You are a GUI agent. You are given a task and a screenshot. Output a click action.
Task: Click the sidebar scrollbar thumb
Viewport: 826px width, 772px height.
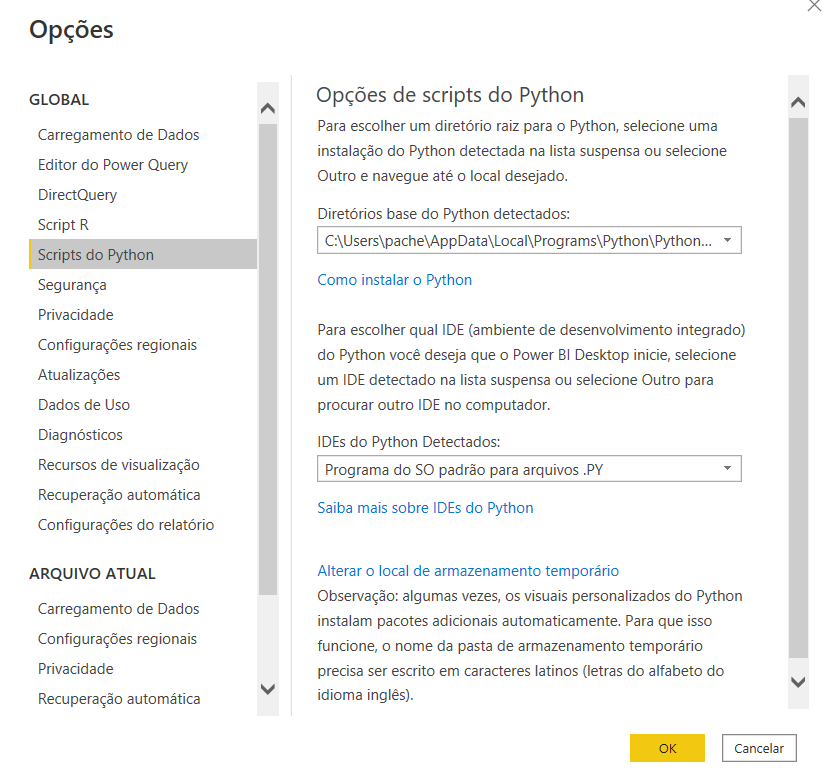(x=268, y=359)
